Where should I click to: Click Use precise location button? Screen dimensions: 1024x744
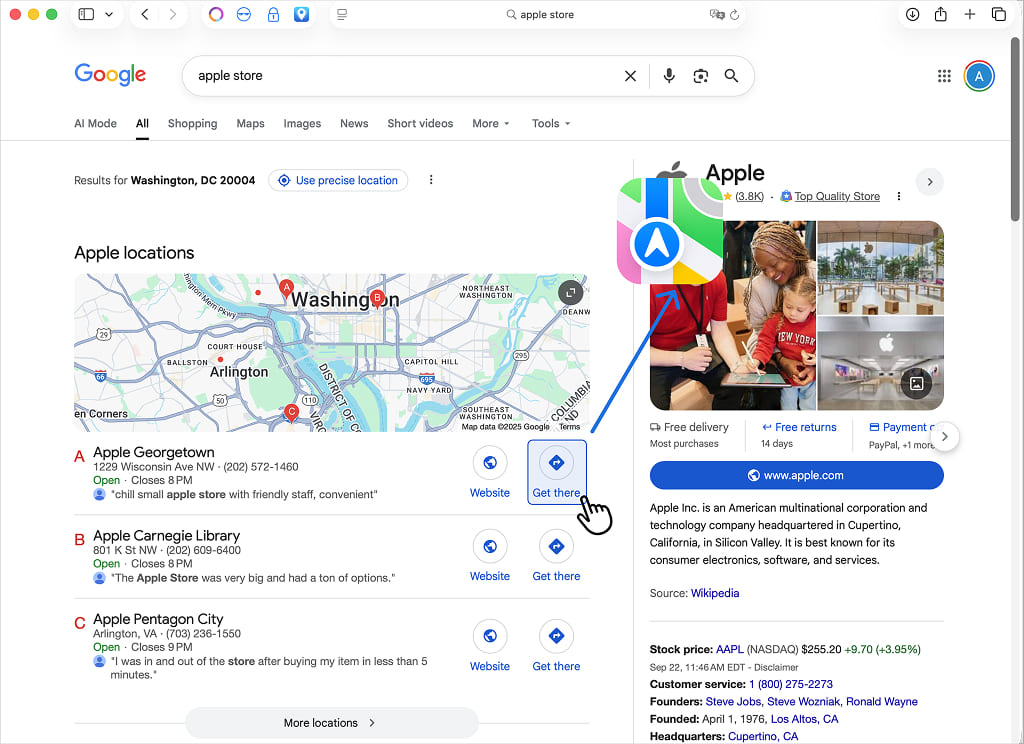pyautogui.click(x=338, y=180)
